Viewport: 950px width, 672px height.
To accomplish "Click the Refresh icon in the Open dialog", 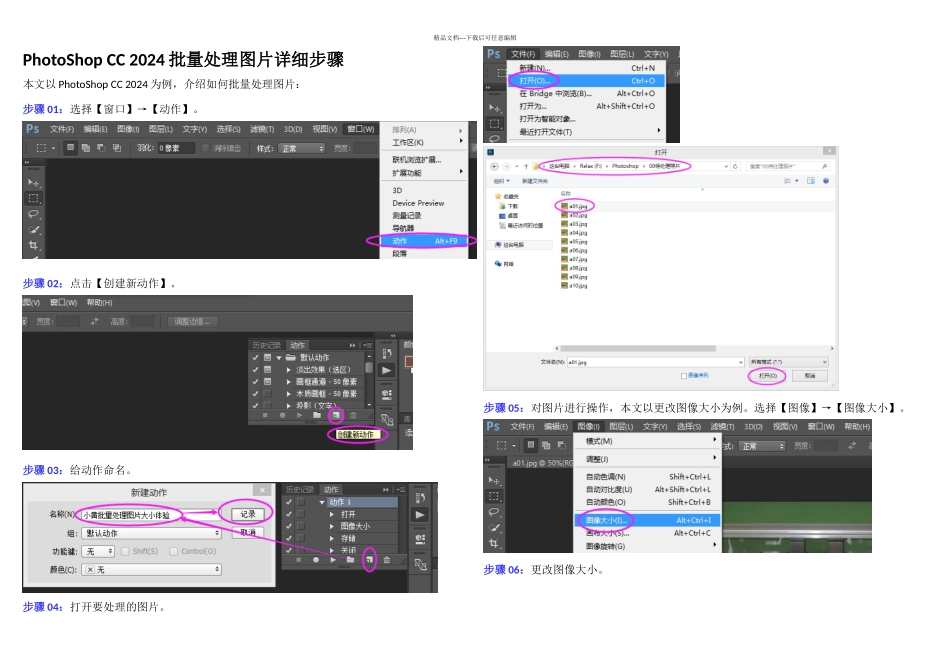I will pyautogui.click(x=735, y=166).
